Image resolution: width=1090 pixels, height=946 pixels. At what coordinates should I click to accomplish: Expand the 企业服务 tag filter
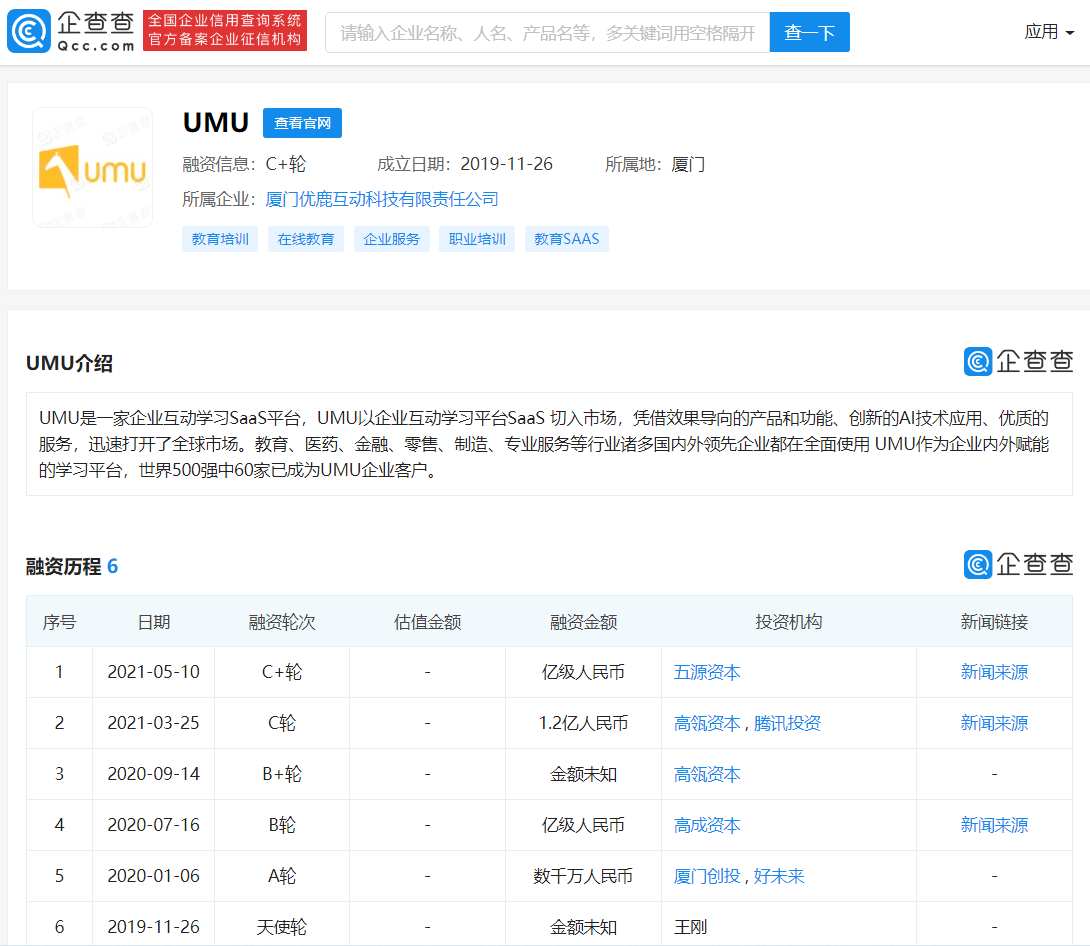pos(391,239)
